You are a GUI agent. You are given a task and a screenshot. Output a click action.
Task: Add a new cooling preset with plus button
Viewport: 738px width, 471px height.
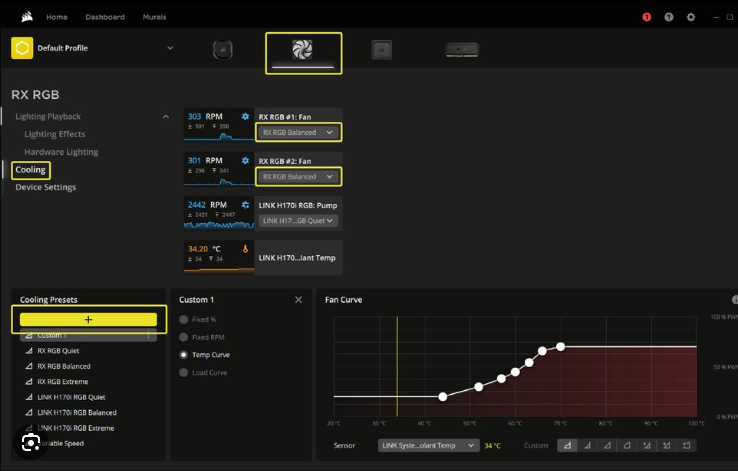coord(88,319)
